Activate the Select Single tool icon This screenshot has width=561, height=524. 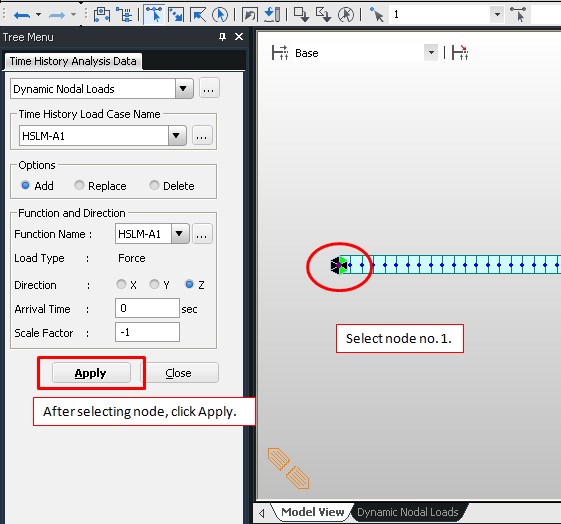[153, 15]
